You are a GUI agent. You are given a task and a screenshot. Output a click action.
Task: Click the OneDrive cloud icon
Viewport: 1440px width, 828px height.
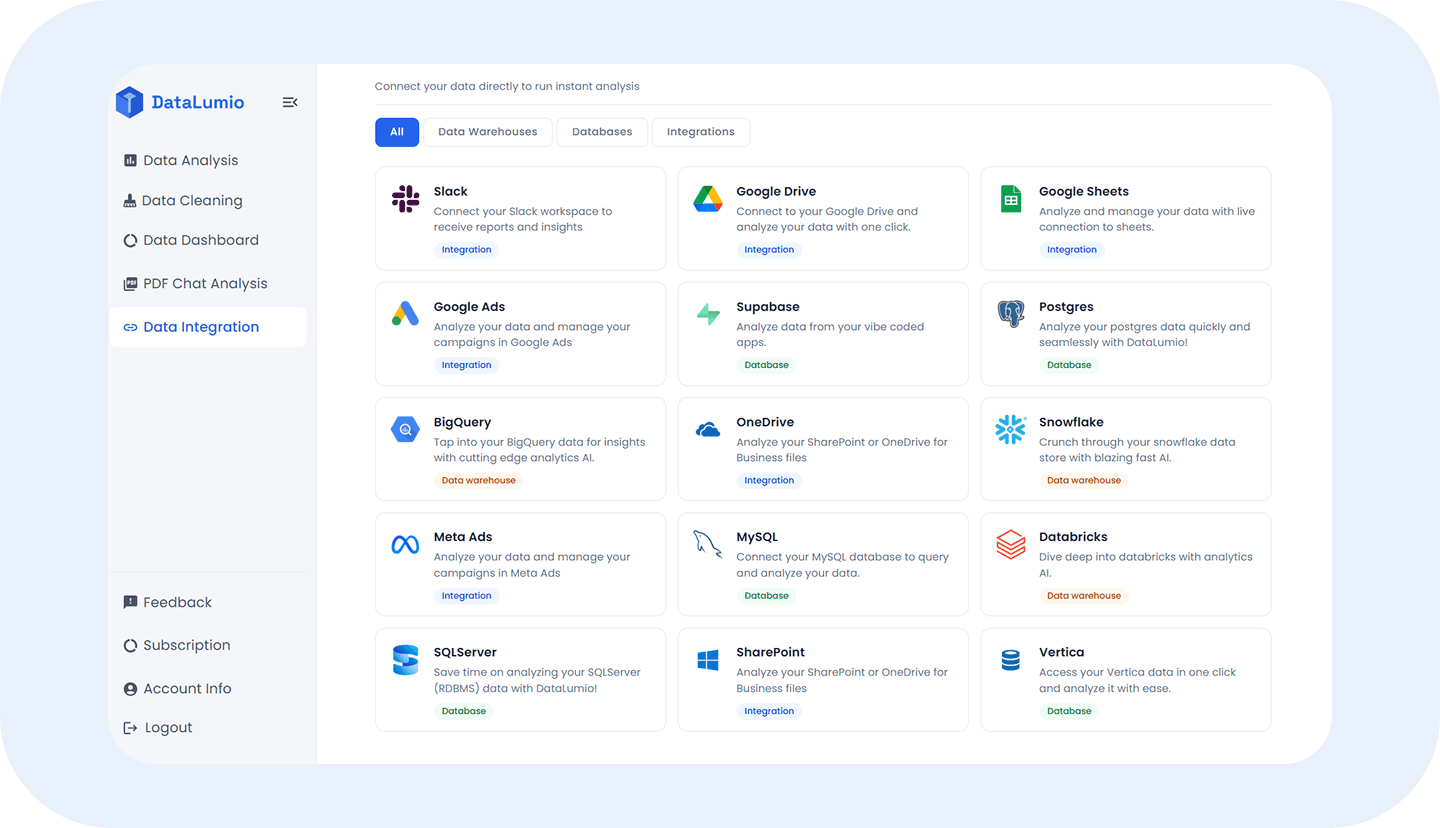[x=707, y=428]
